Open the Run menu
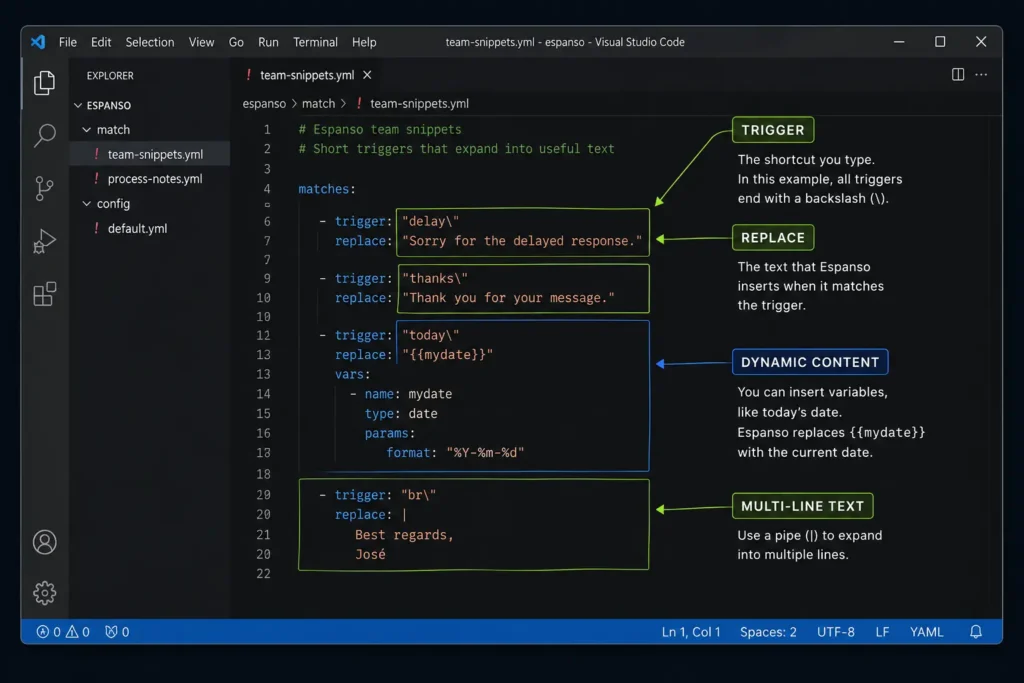This screenshot has width=1024, height=683. pyautogui.click(x=268, y=42)
